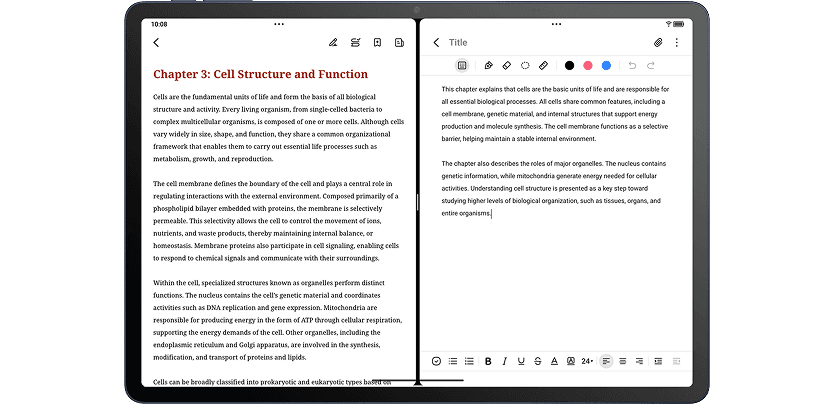Click the split-screen divider handle
This screenshot has width=834, height=404.
pyautogui.click(x=418, y=202)
